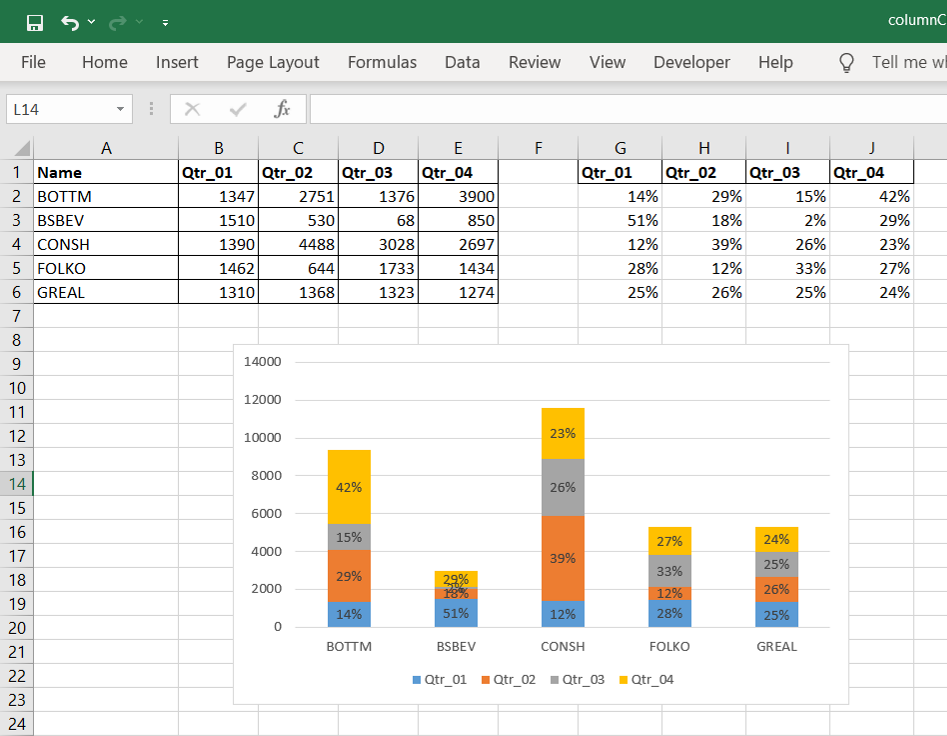
Task: Click the Select All corner triangle
Action: [x=24, y=149]
